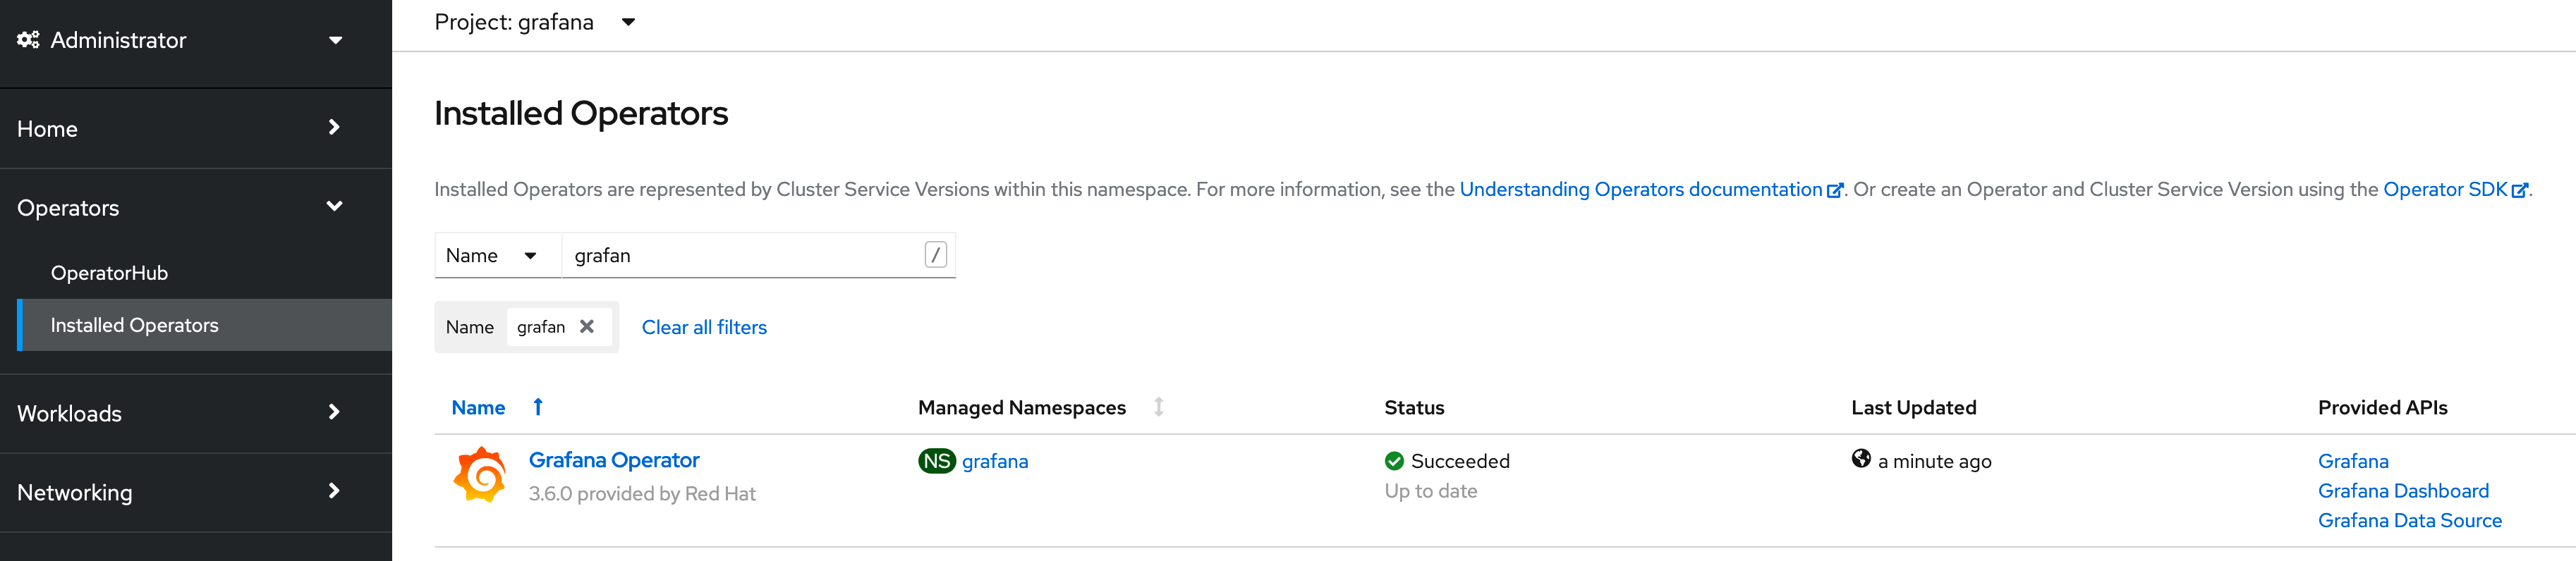Open the Grafana Dashboard API link
2576x561 pixels.
[x=2403, y=491]
